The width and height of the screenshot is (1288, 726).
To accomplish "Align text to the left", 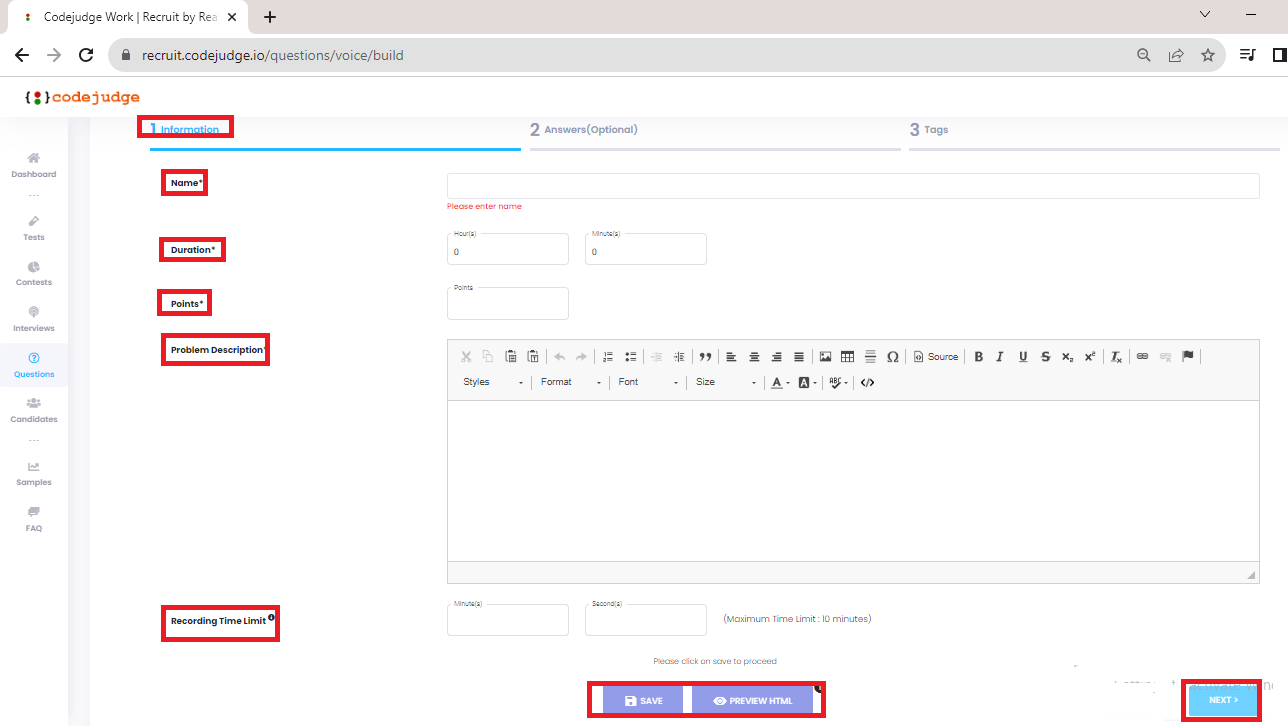I will click(731, 357).
